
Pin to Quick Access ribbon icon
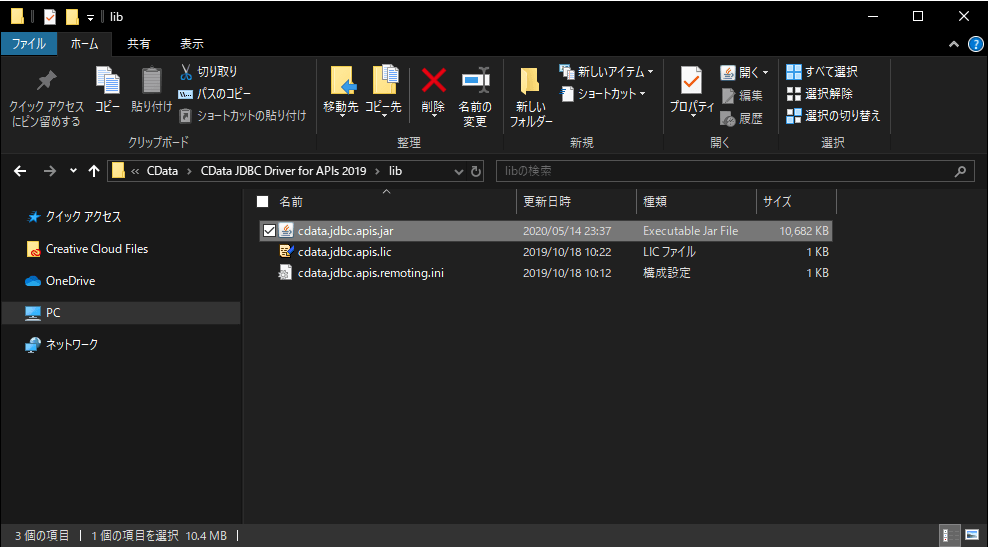tap(46, 98)
